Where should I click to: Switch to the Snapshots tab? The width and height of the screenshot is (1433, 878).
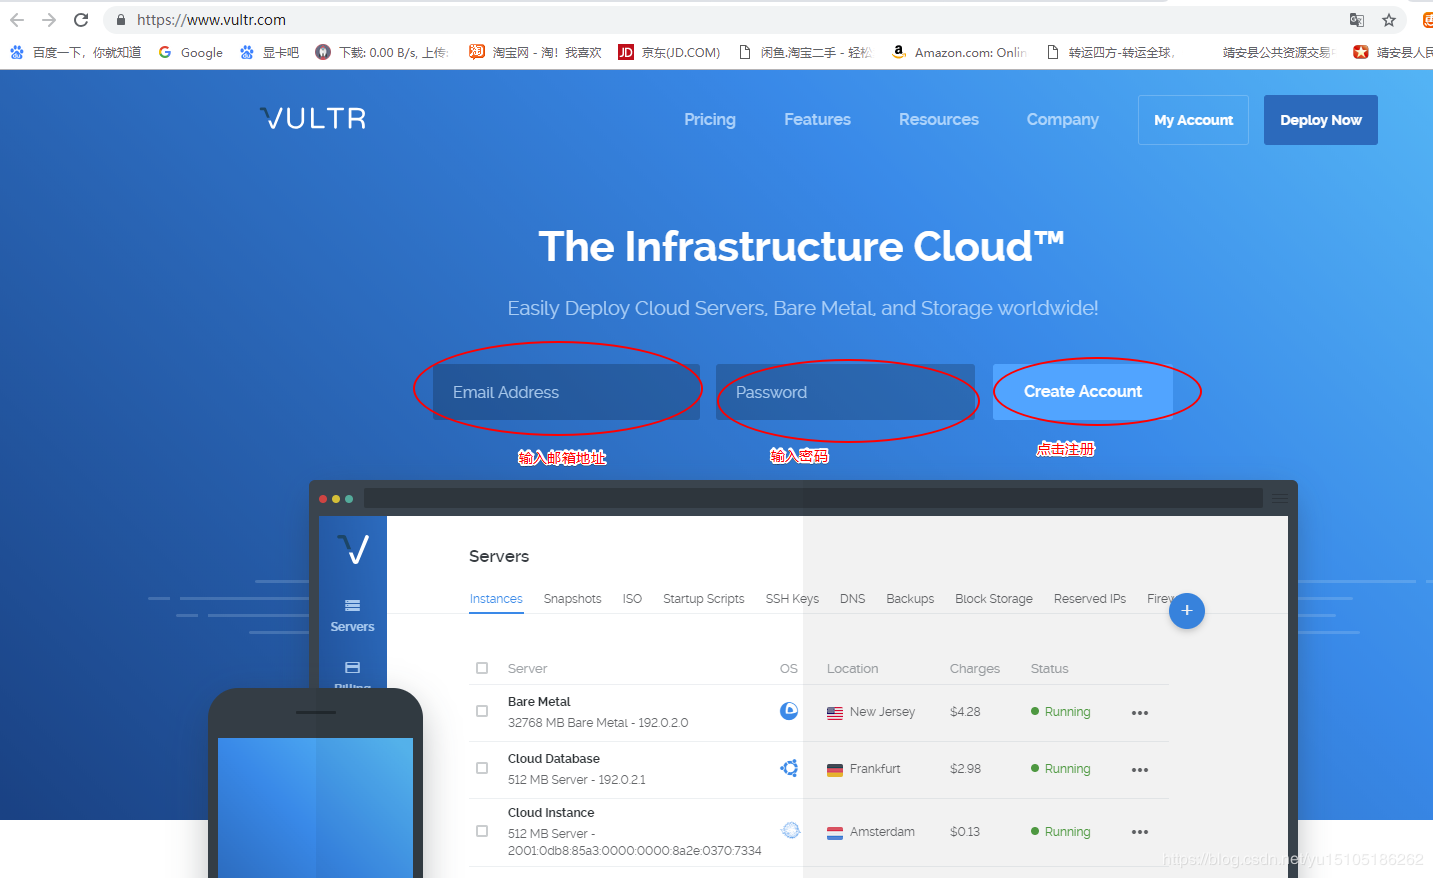[x=572, y=599]
